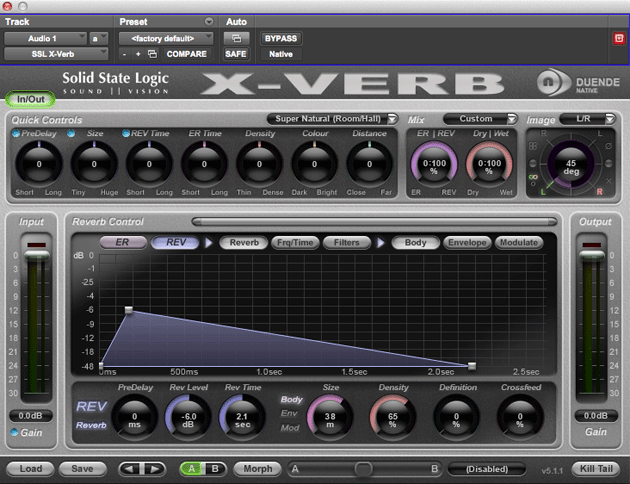Click the linked green-pink circles icon in Image
This screenshot has width=630, height=484.
pyautogui.click(x=533, y=177)
